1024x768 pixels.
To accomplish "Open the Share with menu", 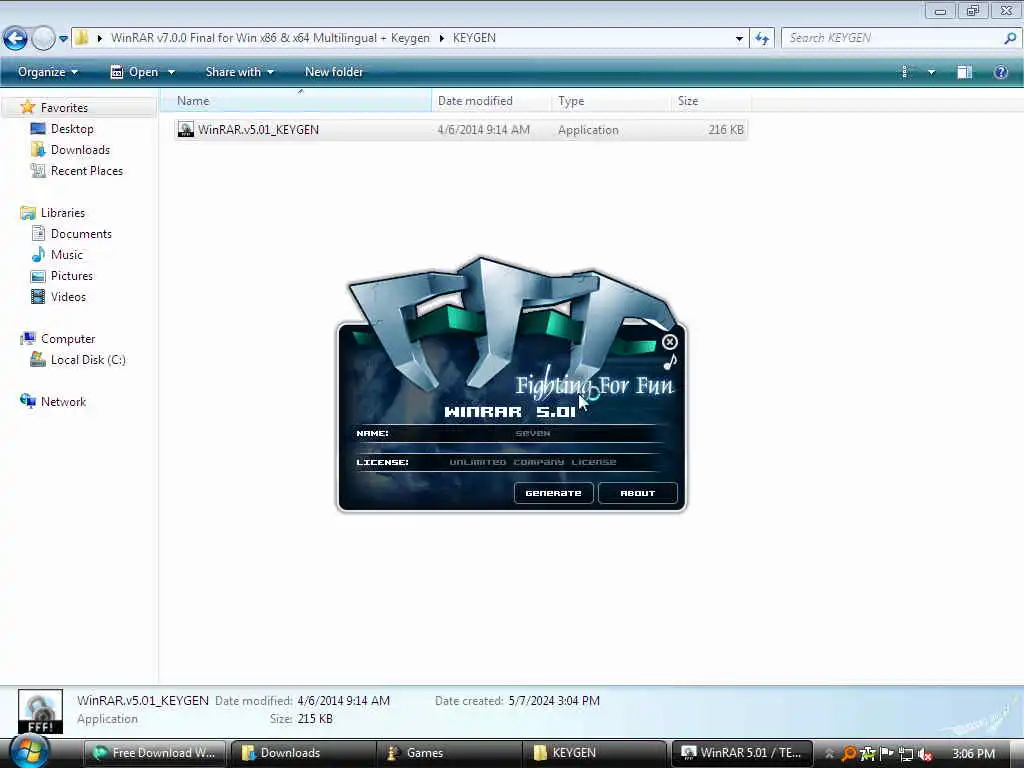I will [x=240, y=72].
